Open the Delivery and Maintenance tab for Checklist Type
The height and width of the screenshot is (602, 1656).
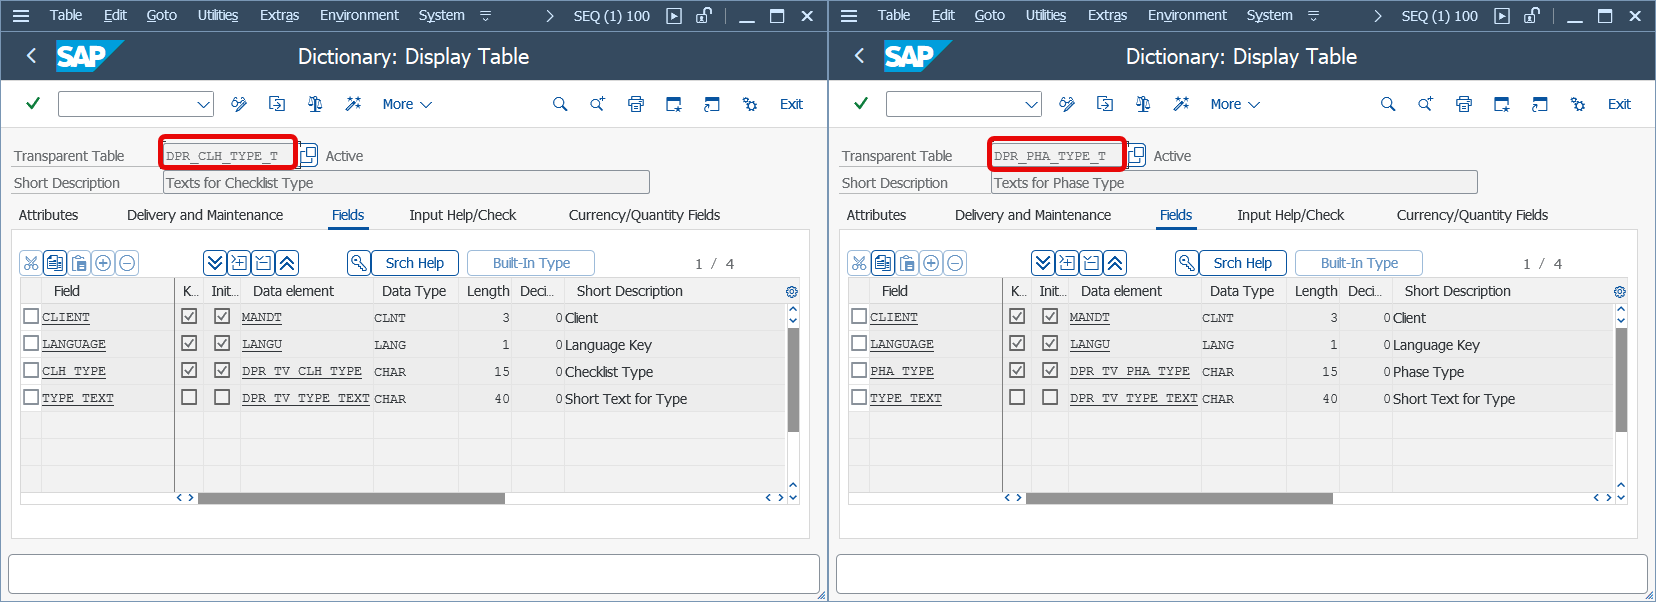point(205,215)
